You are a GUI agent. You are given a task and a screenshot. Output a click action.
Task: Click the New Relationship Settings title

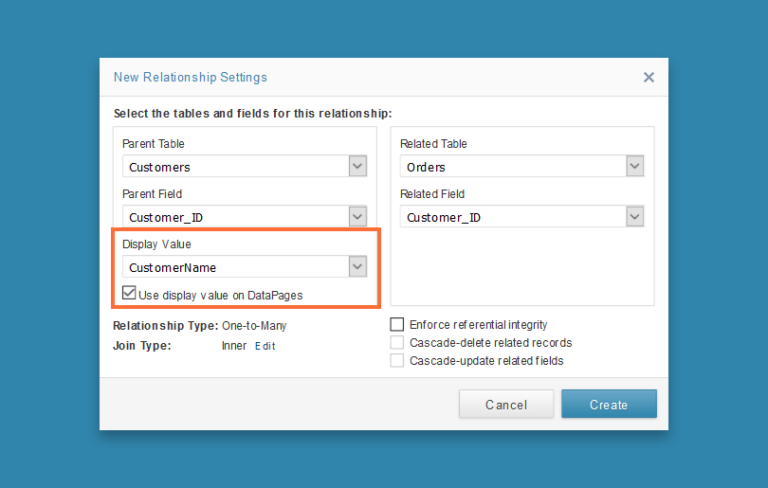point(191,77)
